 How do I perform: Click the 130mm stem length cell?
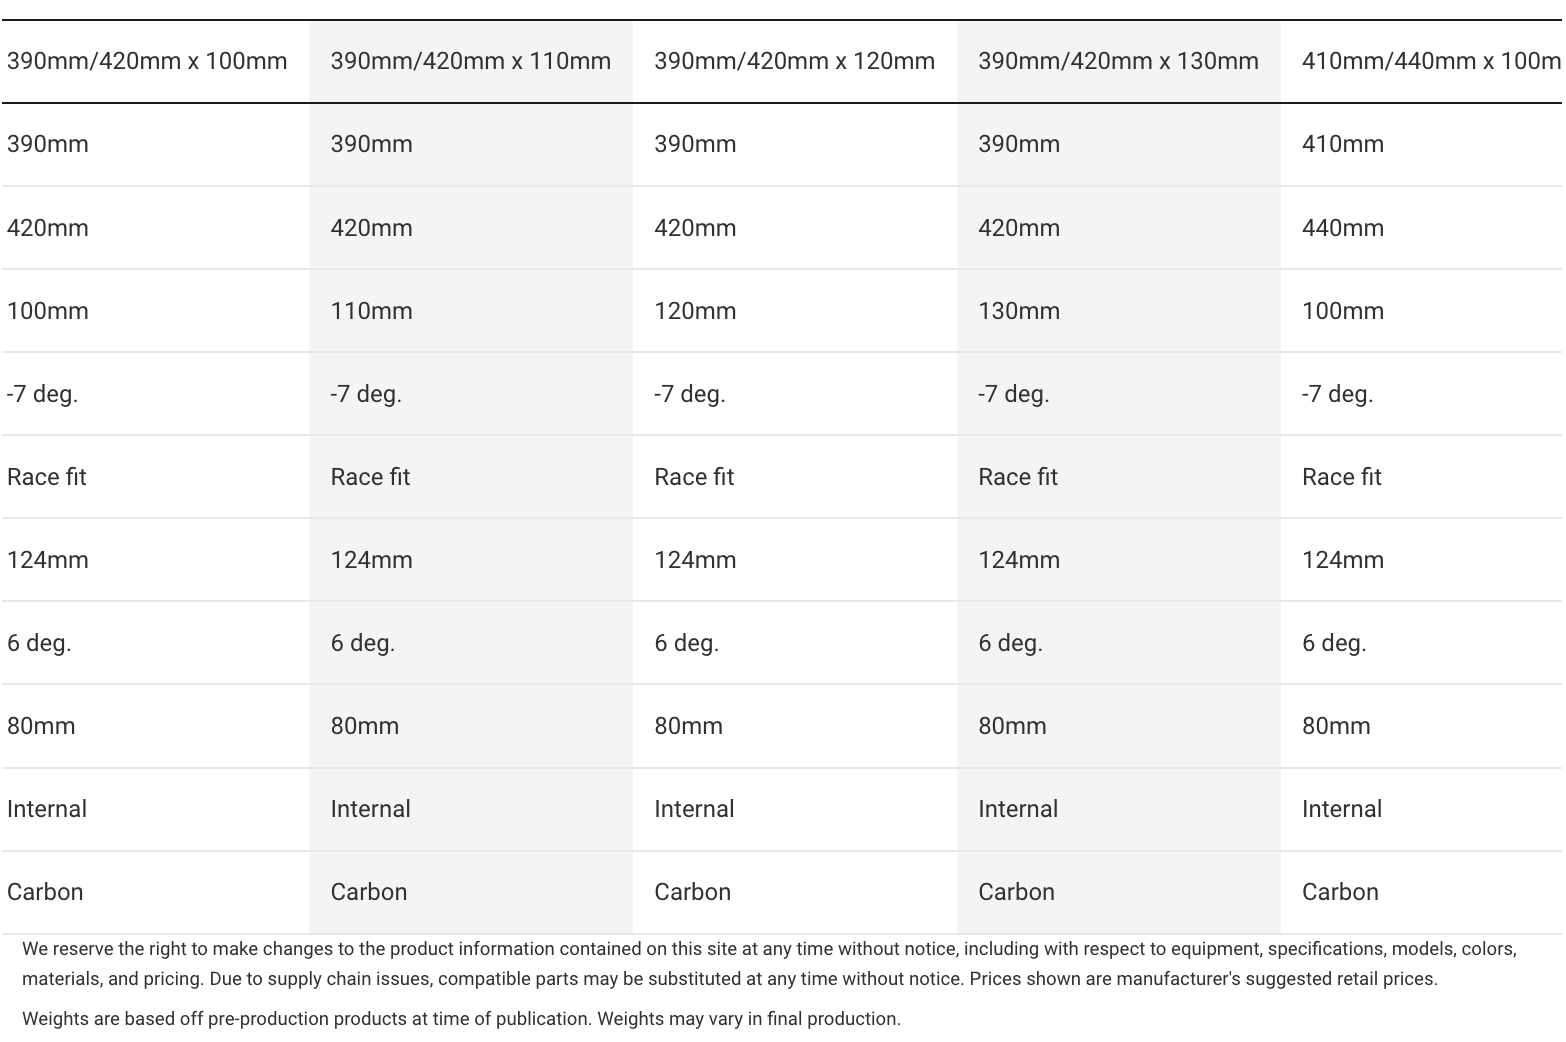tap(1019, 311)
